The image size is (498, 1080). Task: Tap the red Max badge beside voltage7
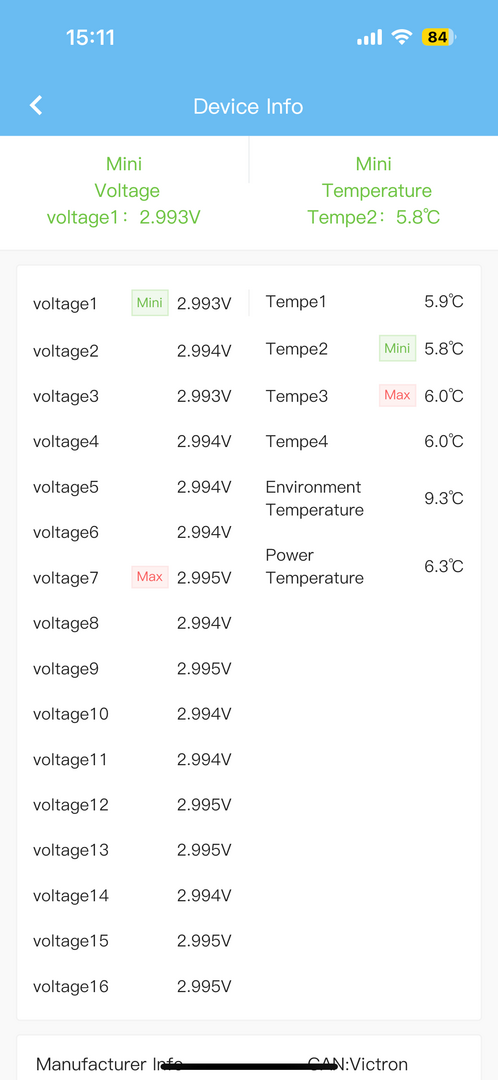[x=150, y=577]
